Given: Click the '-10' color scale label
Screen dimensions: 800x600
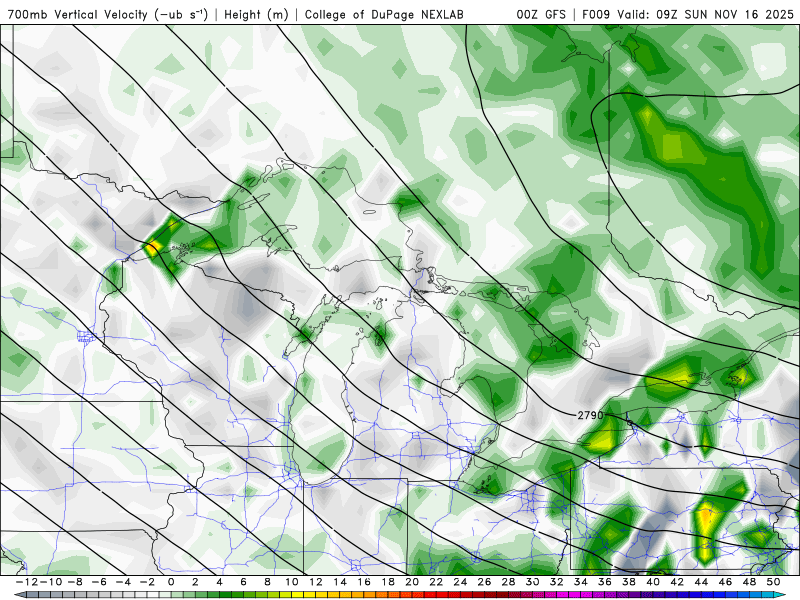Looking at the screenshot, I should click(x=51, y=582).
